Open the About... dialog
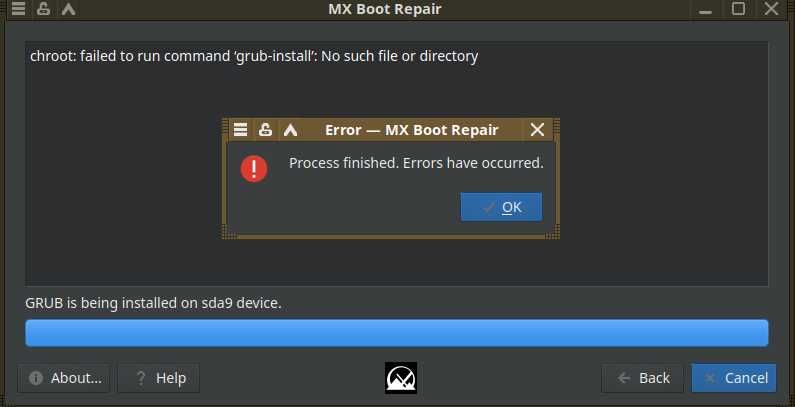795x407 pixels. click(x=64, y=378)
